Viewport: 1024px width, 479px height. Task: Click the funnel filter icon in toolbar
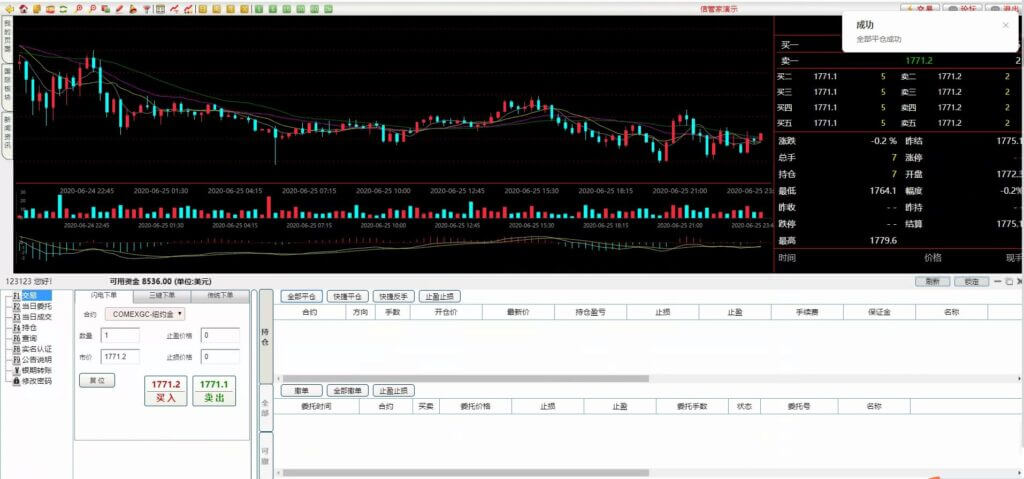[147, 9]
